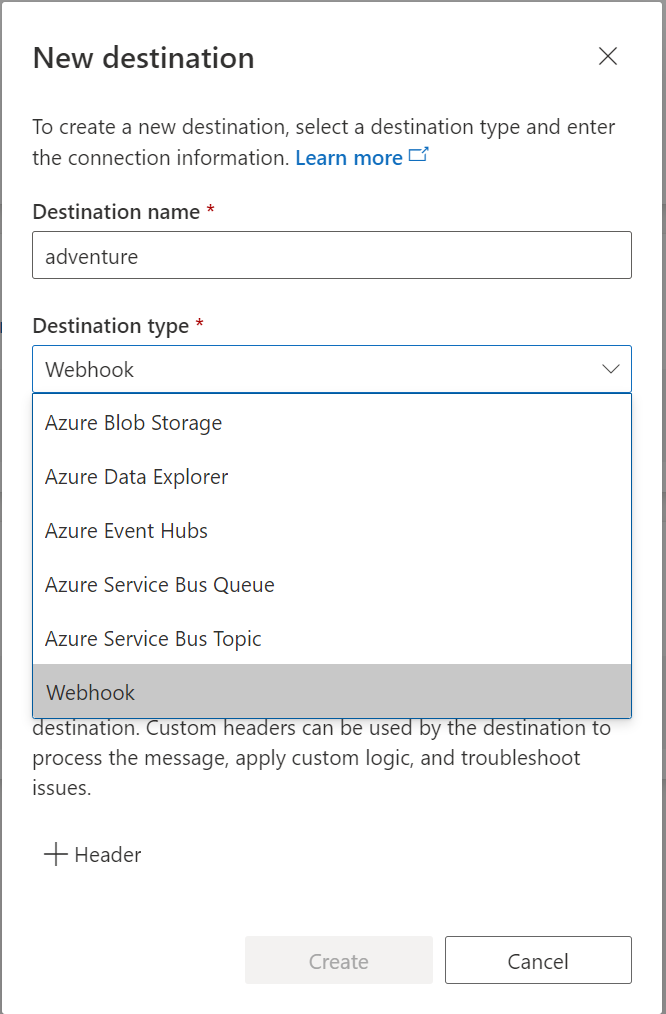Select the highlighted Webhook list option

(x=332, y=692)
